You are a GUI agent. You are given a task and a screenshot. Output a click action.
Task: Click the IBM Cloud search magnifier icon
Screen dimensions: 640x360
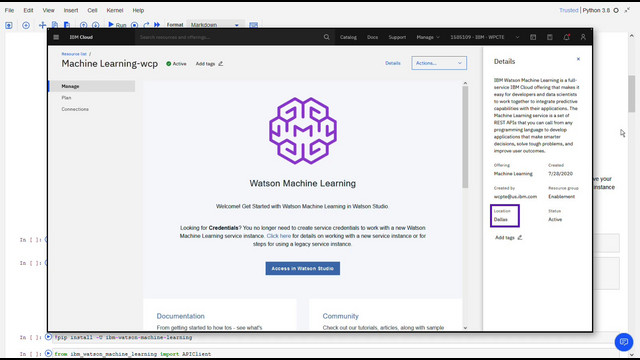coord(327,37)
